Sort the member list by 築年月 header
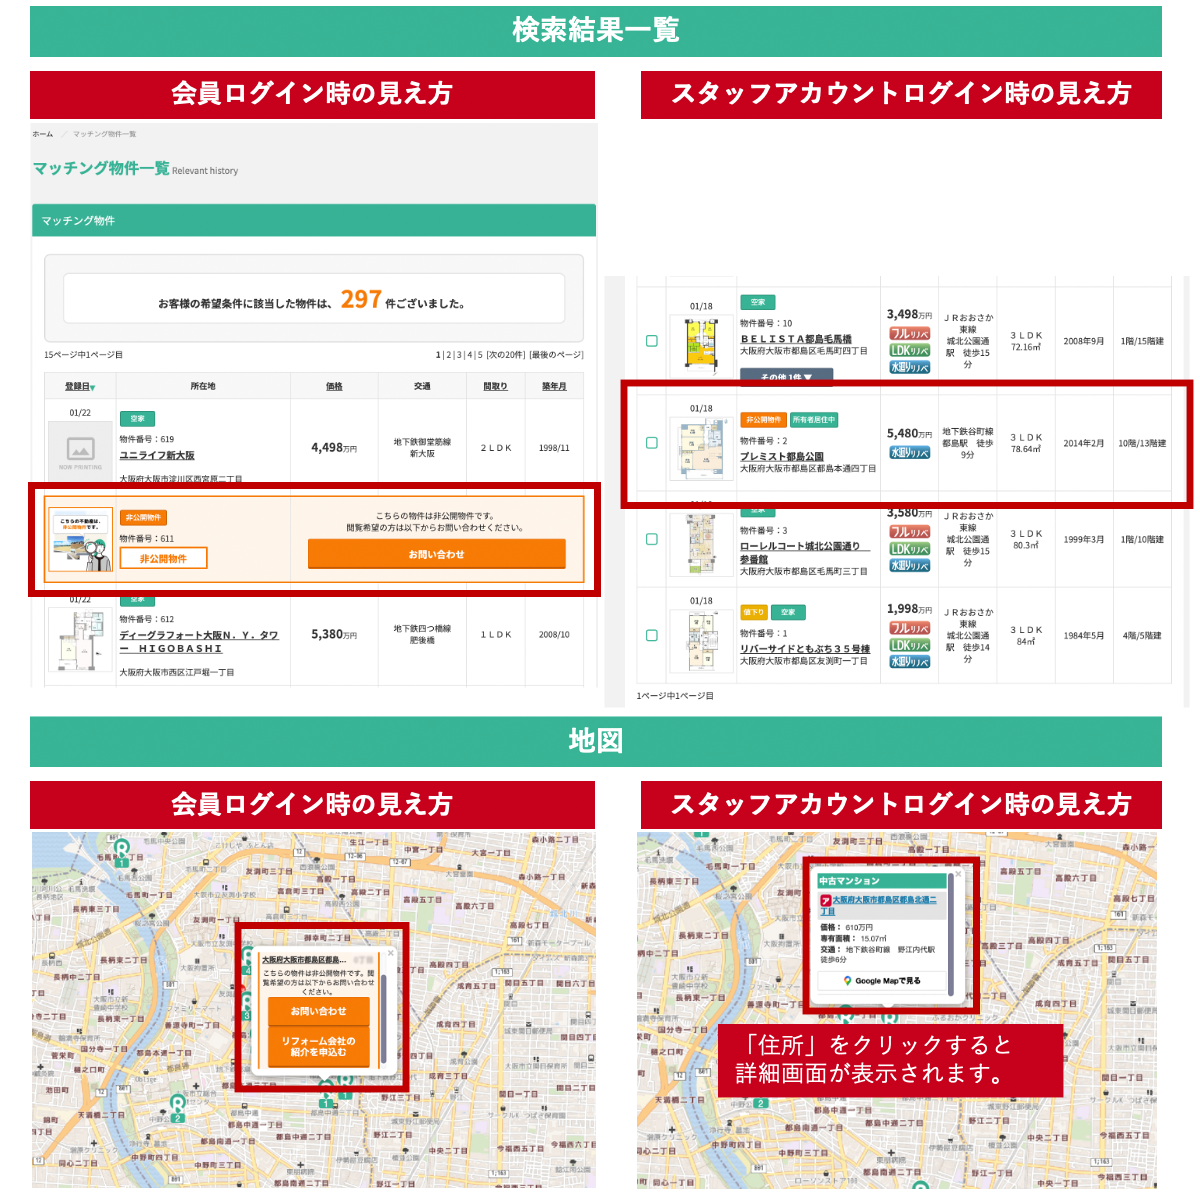The height and width of the screenshot is (1200, 1200). pyautogui.click(x=554, y=386)
